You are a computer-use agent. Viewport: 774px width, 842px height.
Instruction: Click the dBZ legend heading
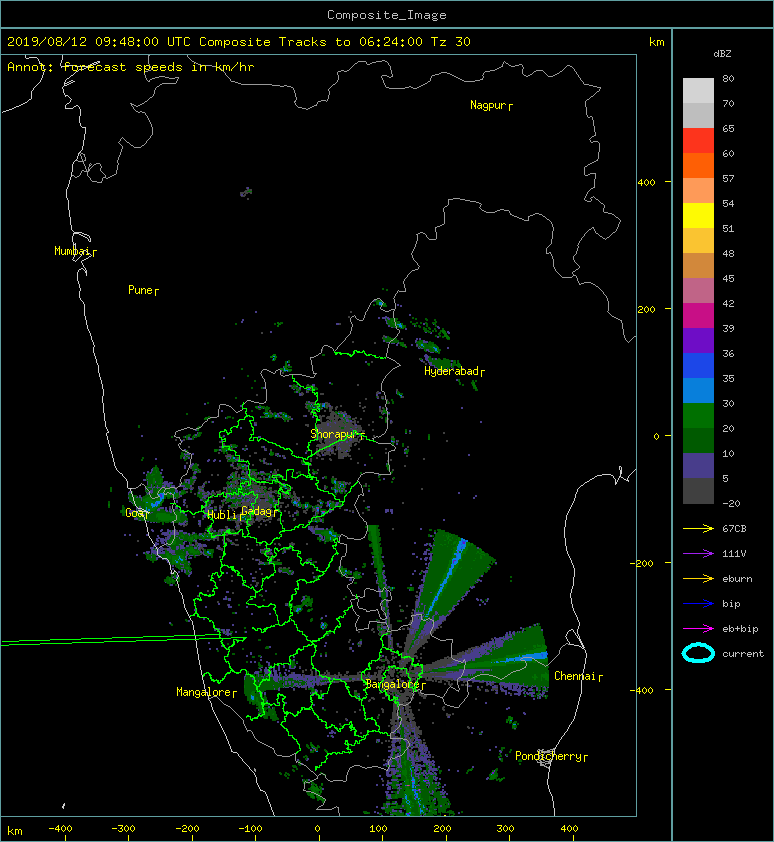[722, 54]
